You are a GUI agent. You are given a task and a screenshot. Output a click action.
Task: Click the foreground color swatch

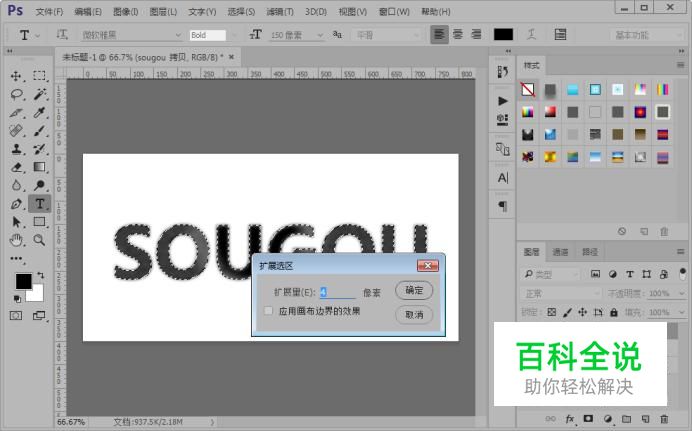[23, 281]
